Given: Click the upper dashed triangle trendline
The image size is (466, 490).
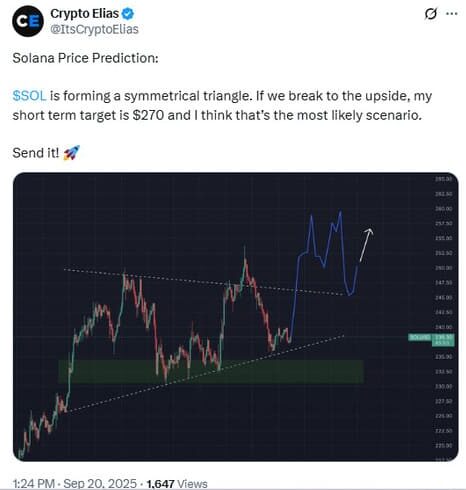Looking at the screenshot, I should (x=203, y=282).
